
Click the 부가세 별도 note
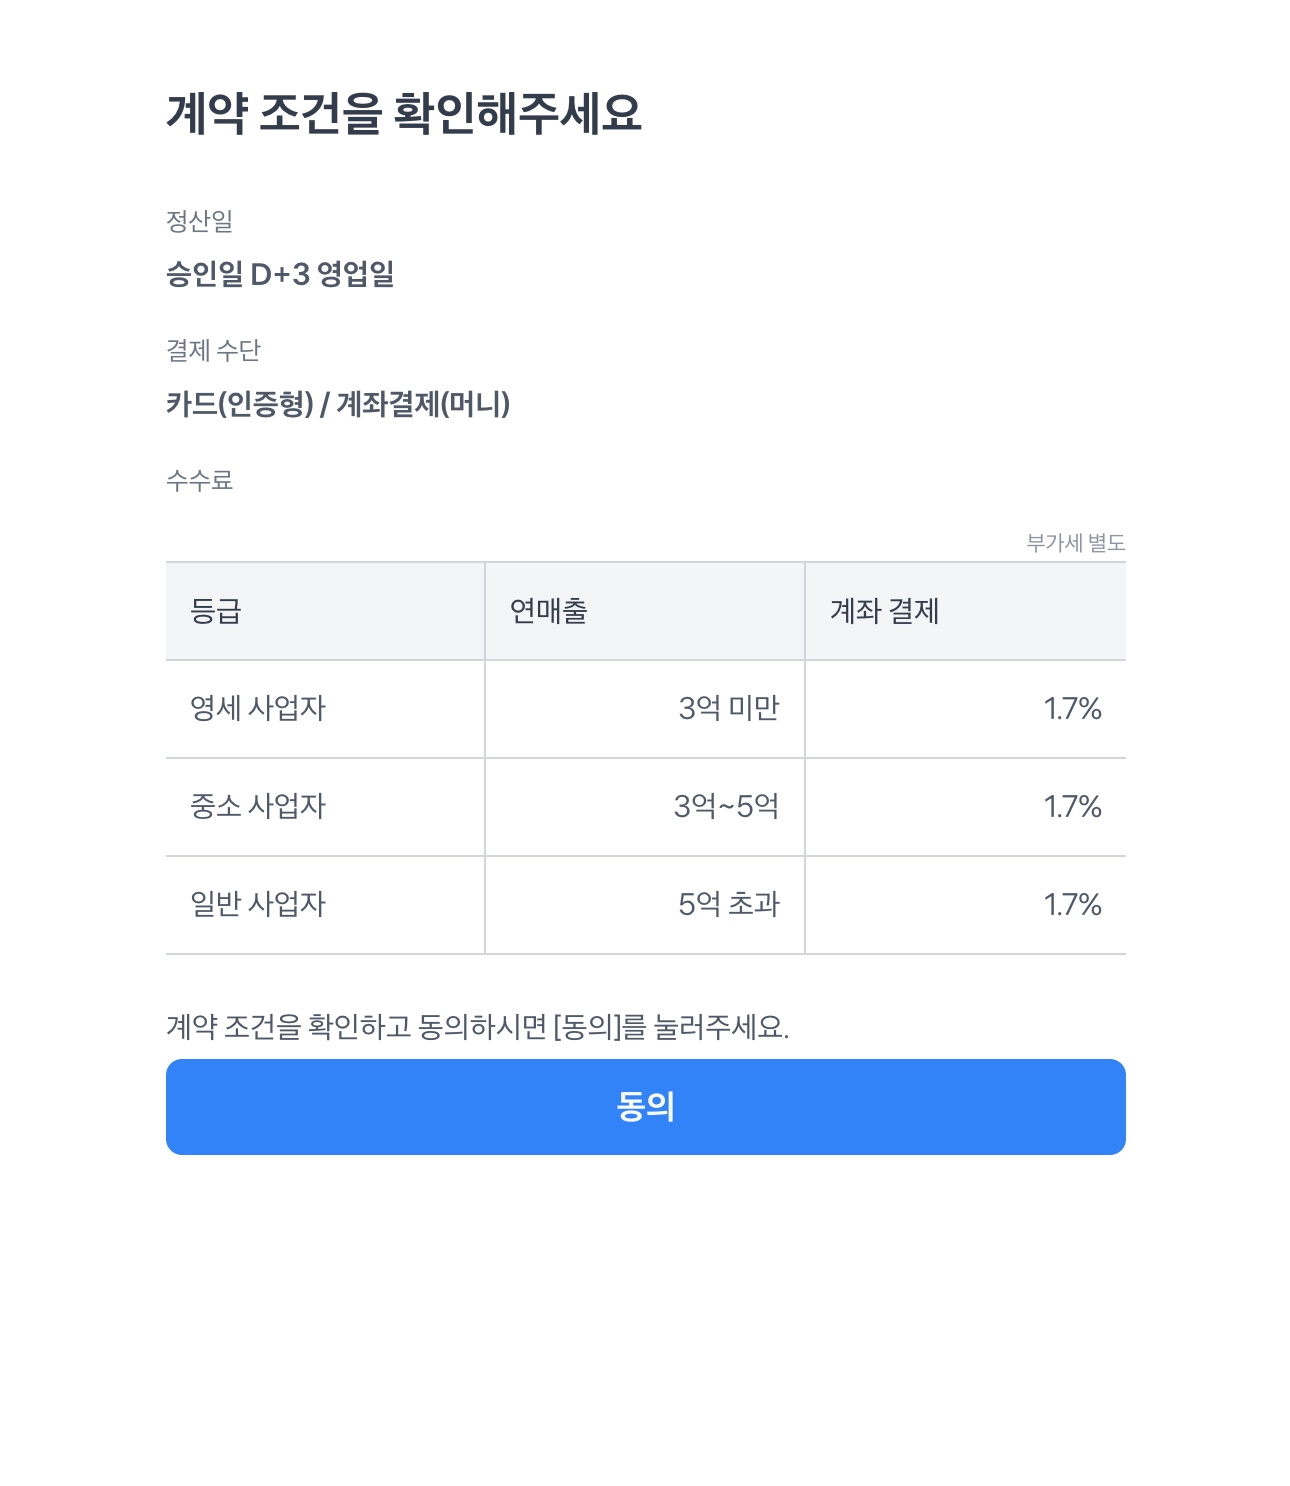pos(1075,543)
